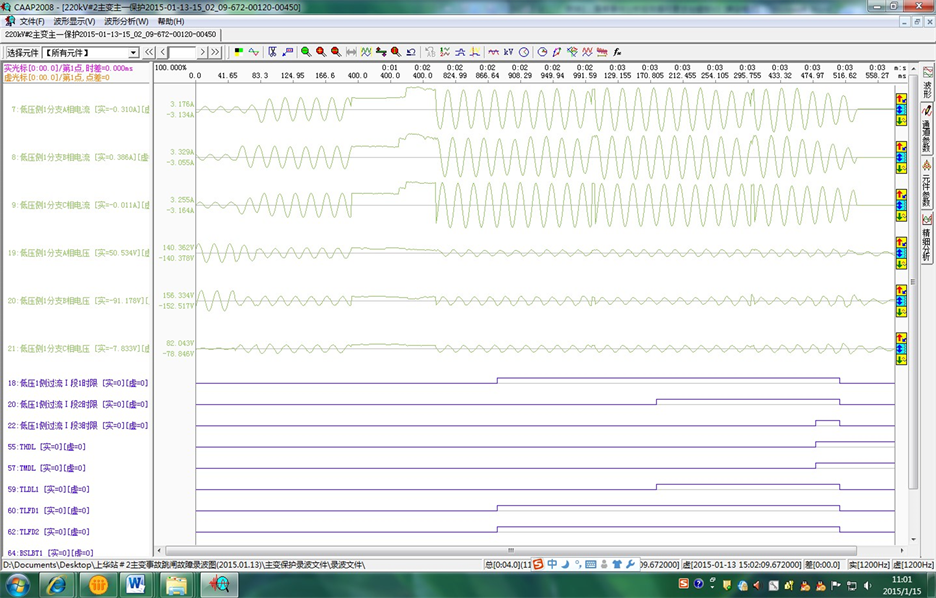Click the clock icon next to kV
This screenshot has width=936, height=598.
pyautogui.click(x=523, y=52)
